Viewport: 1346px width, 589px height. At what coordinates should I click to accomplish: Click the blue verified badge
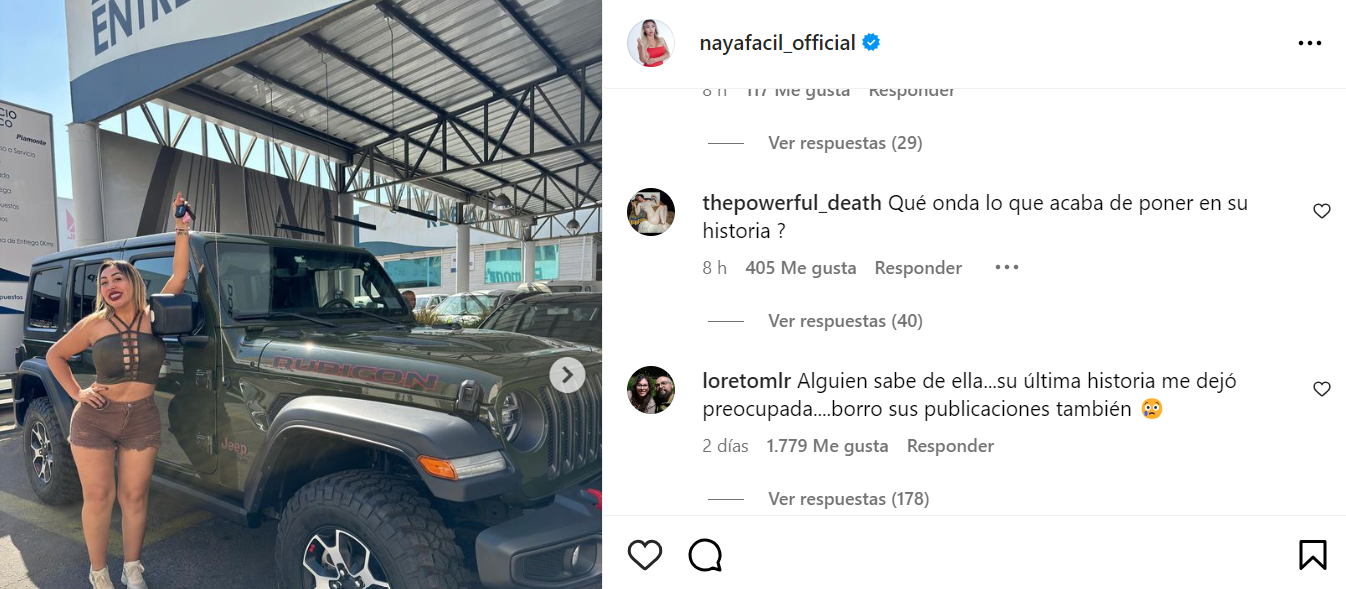click(x=872, y=43)
